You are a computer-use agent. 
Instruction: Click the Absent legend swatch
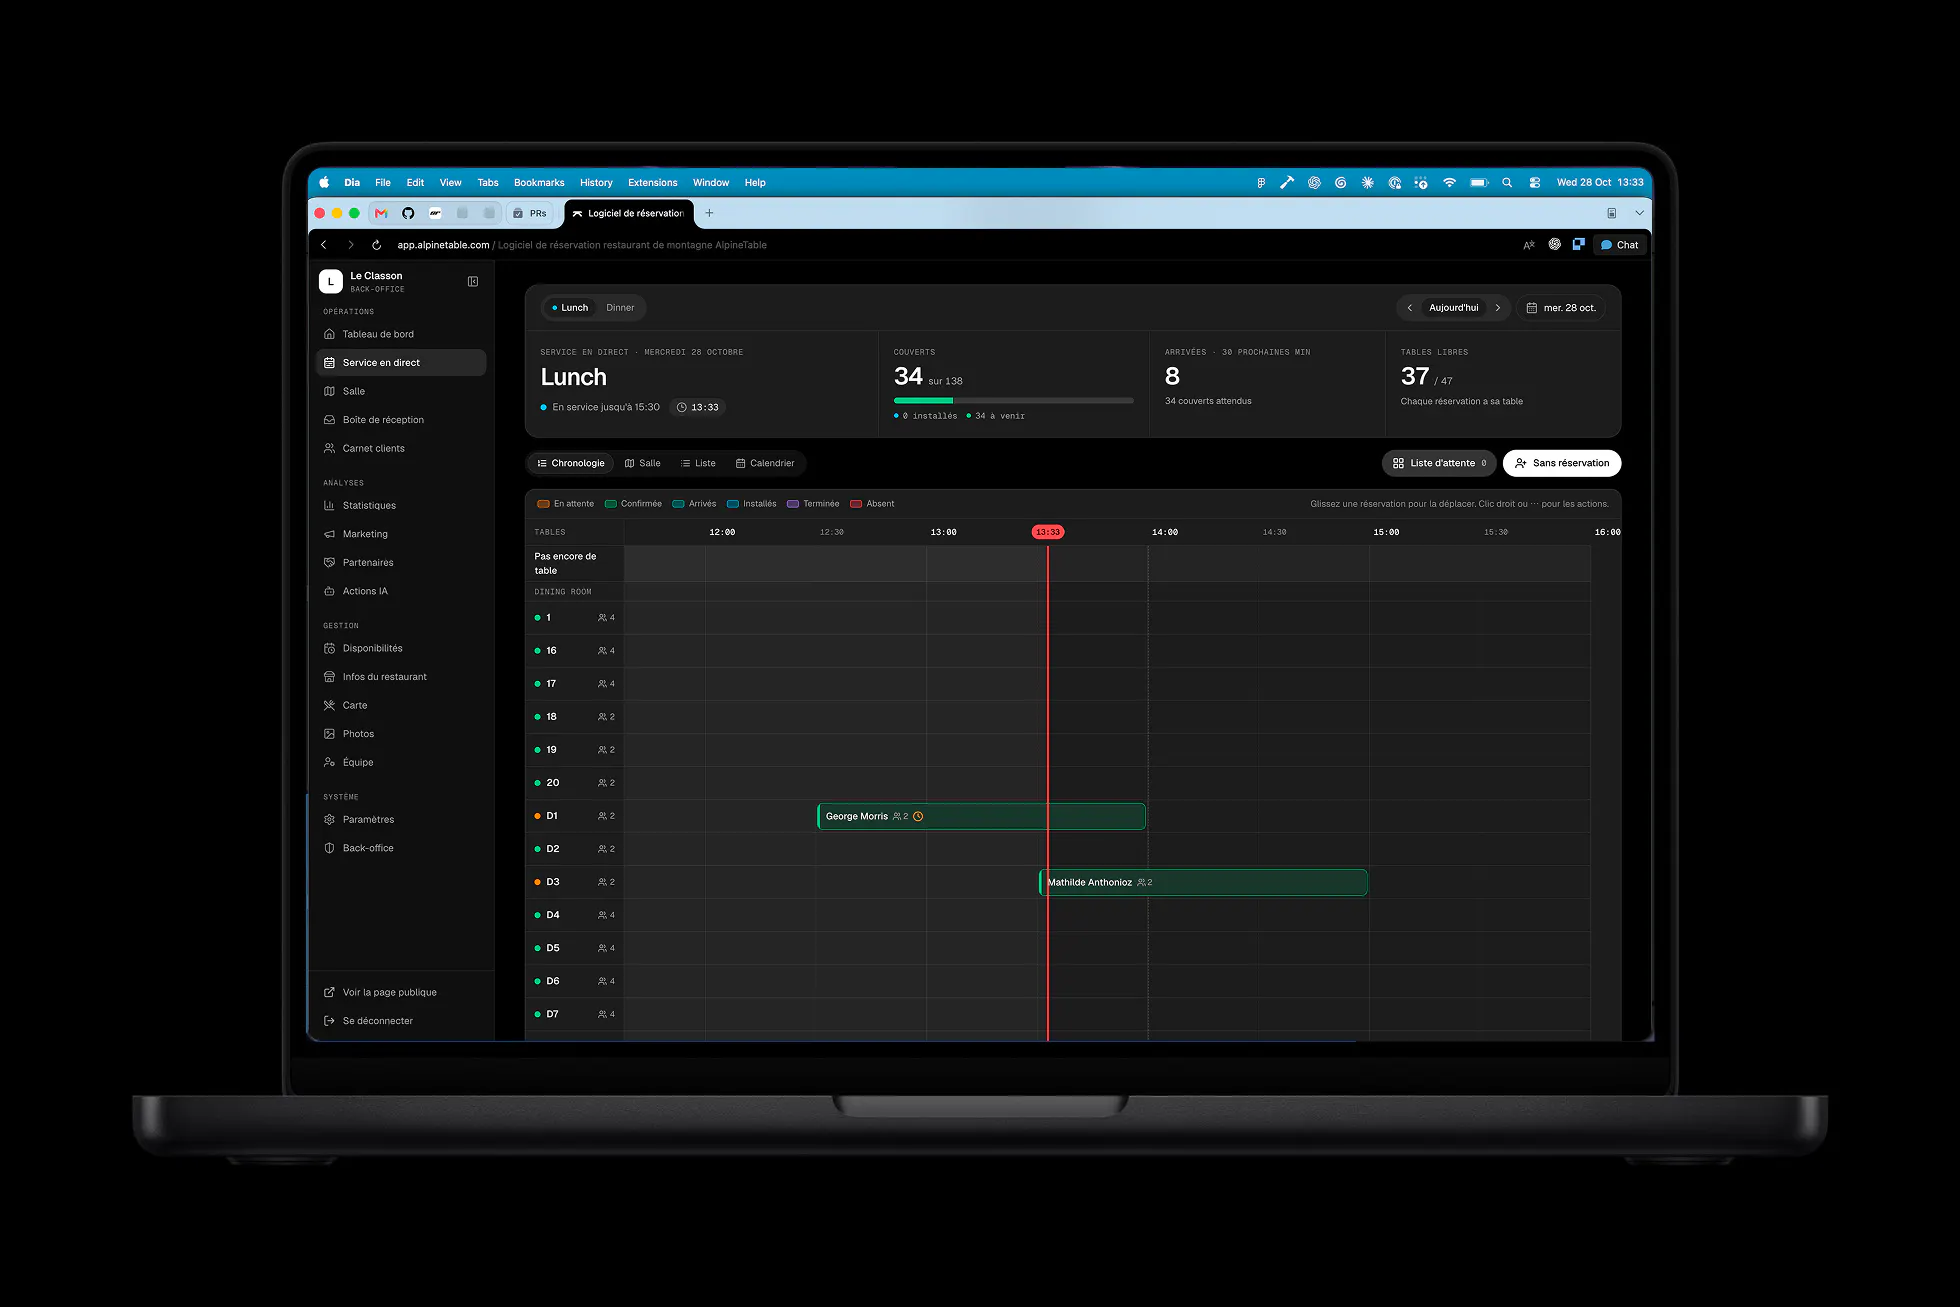[856, 504]
